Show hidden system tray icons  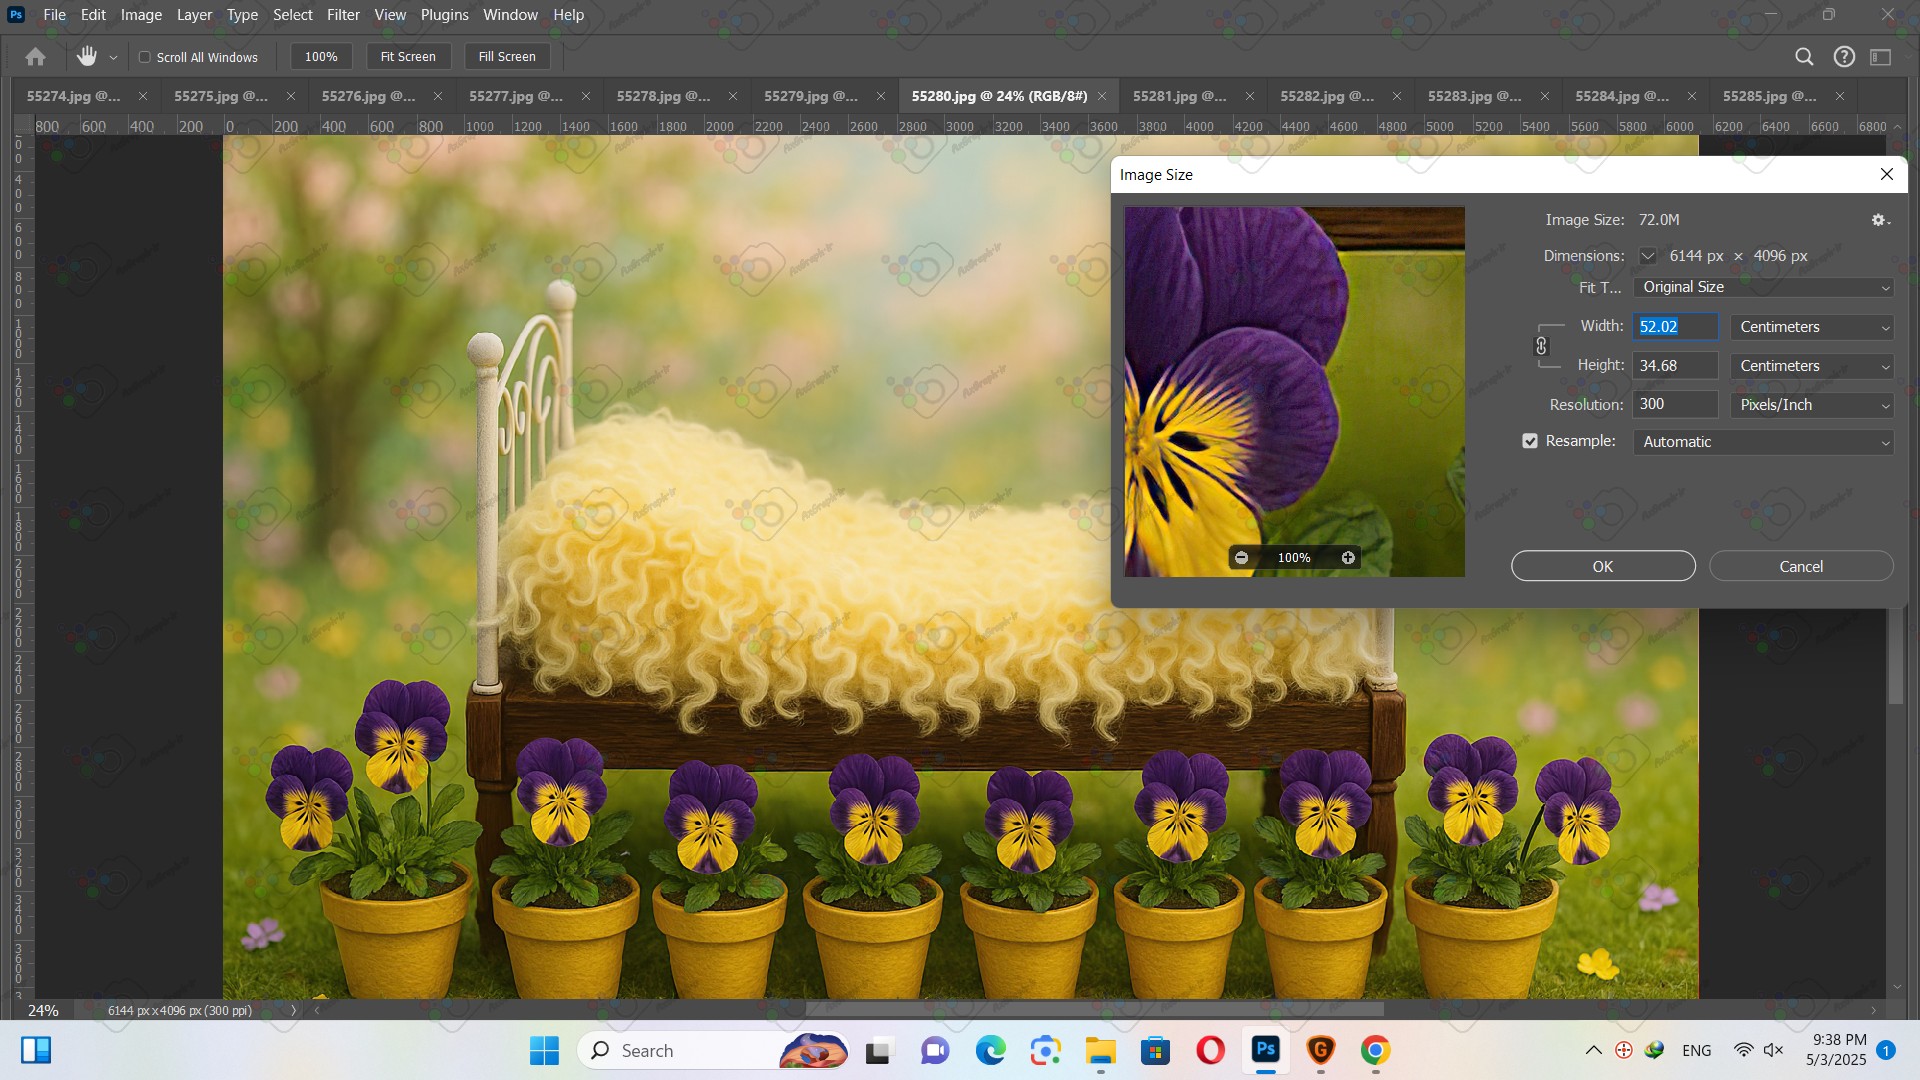click(x=1593, y=1050)
